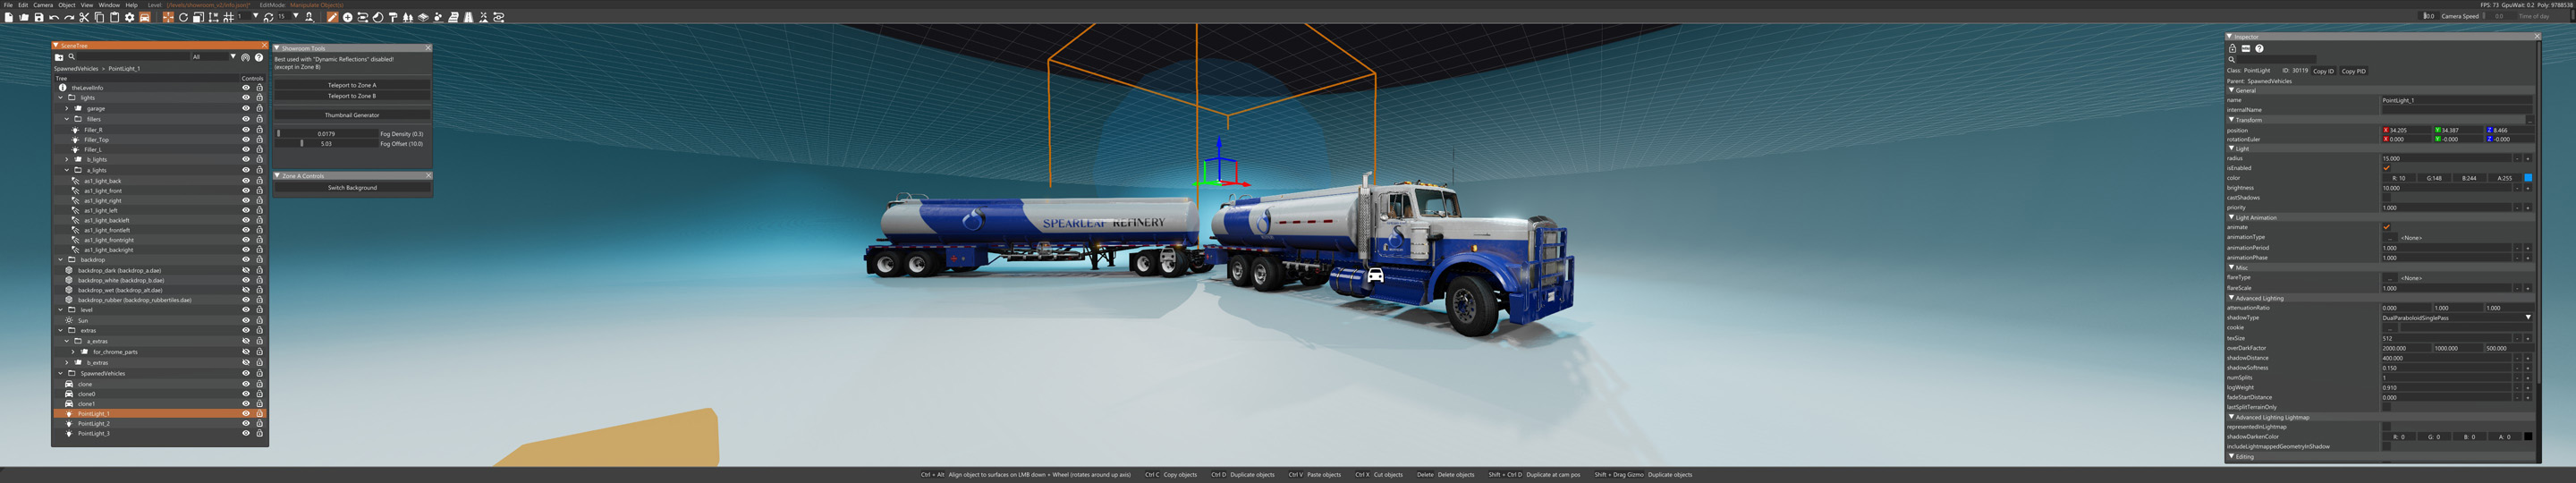
Task: Click the Fog Offset slider
Action: (326, 144)
